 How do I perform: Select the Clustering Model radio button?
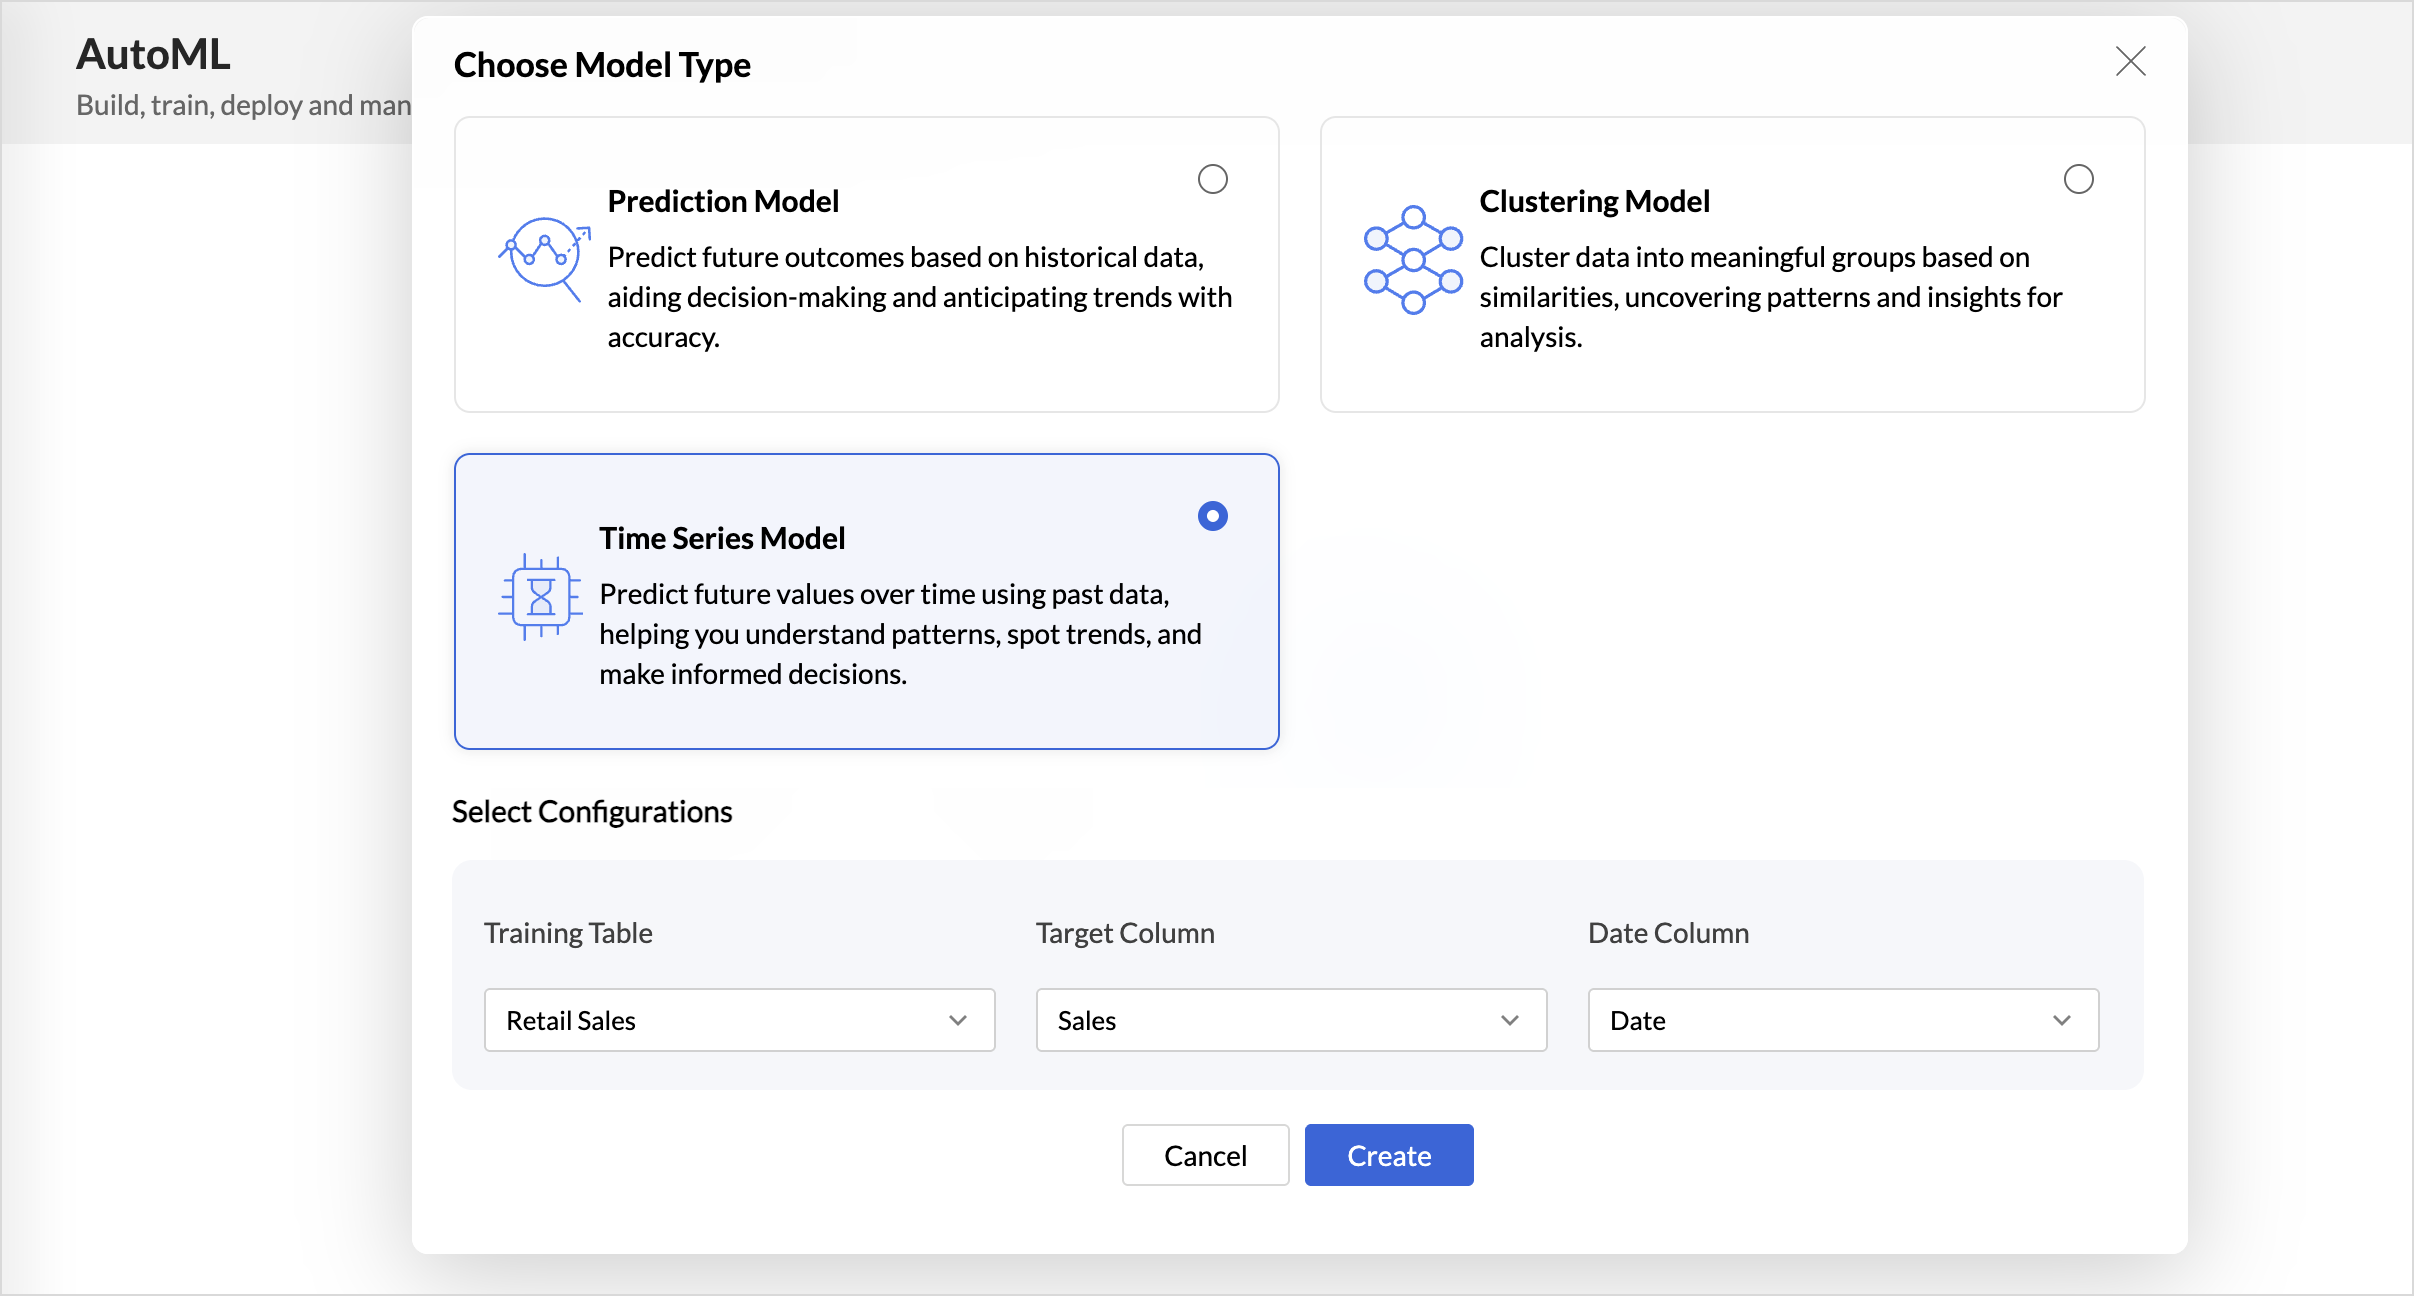[2079, 179]
